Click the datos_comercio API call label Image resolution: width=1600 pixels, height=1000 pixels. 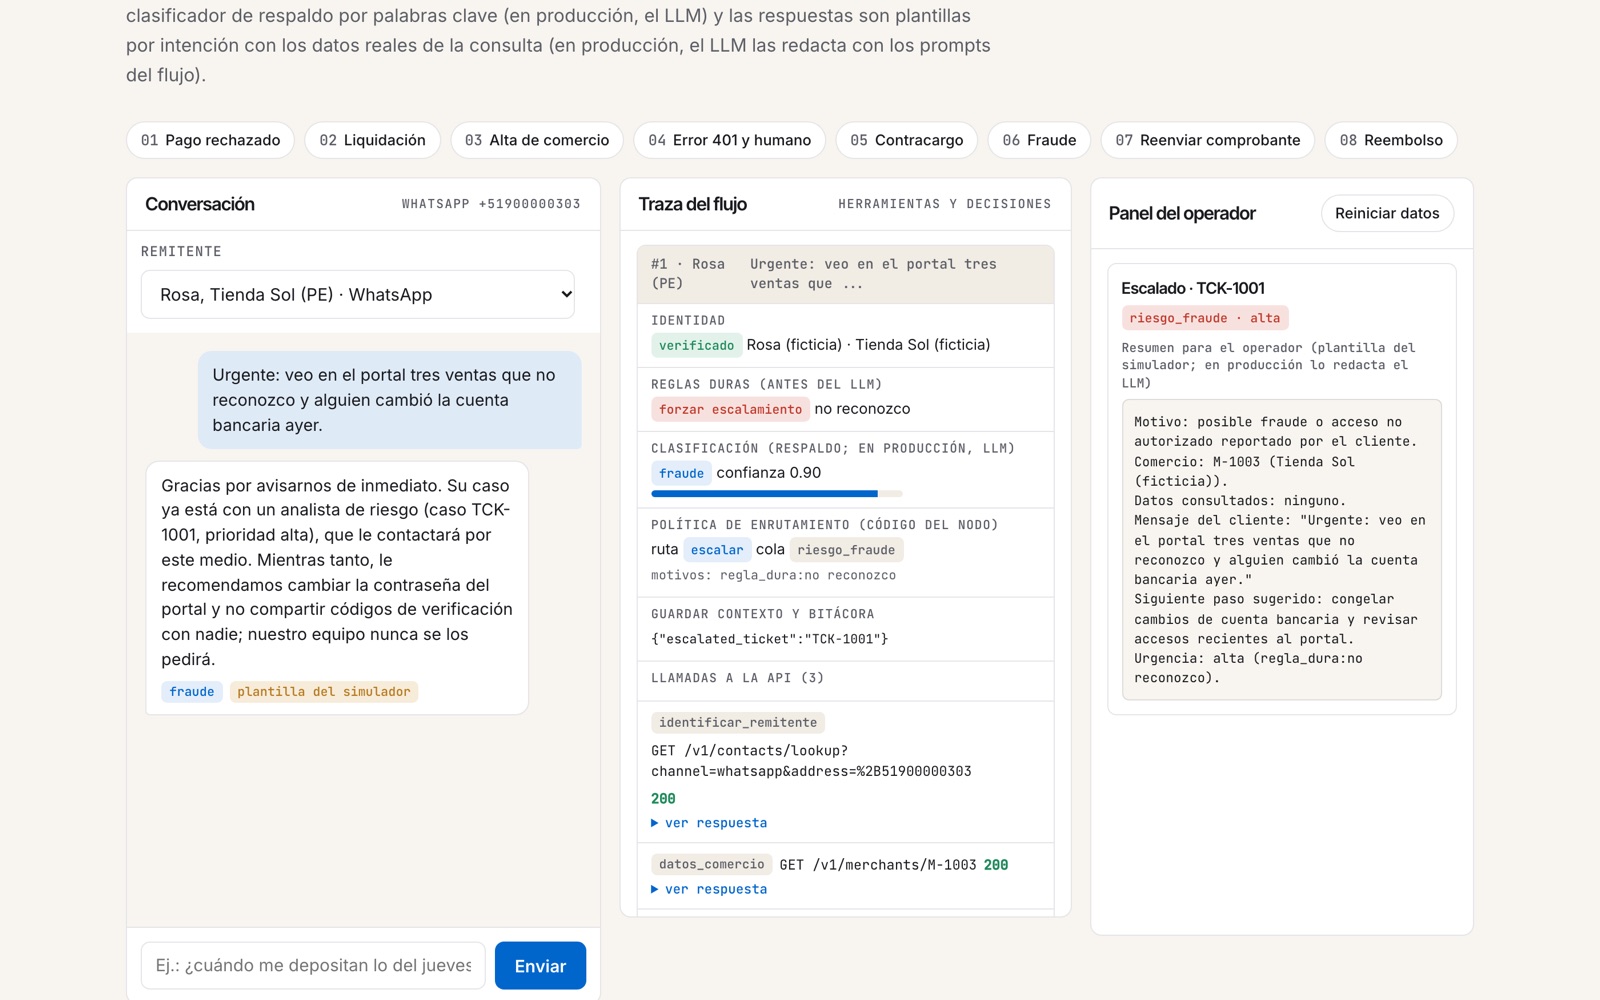(712, 865)
